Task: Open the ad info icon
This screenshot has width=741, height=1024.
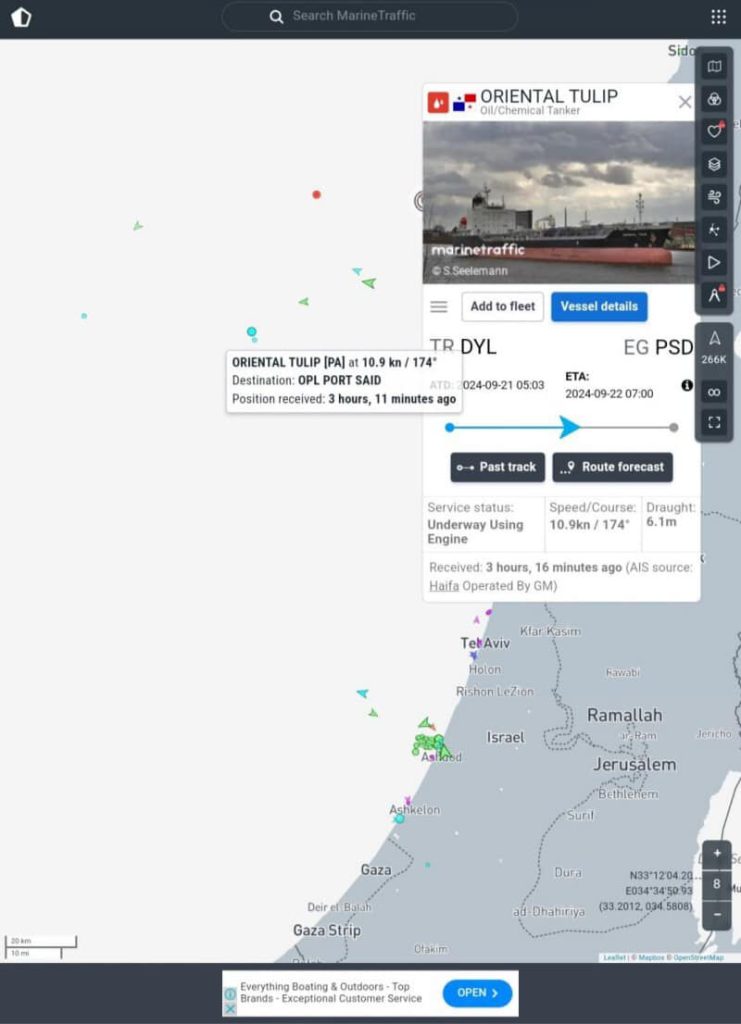Action: [230, 994]
